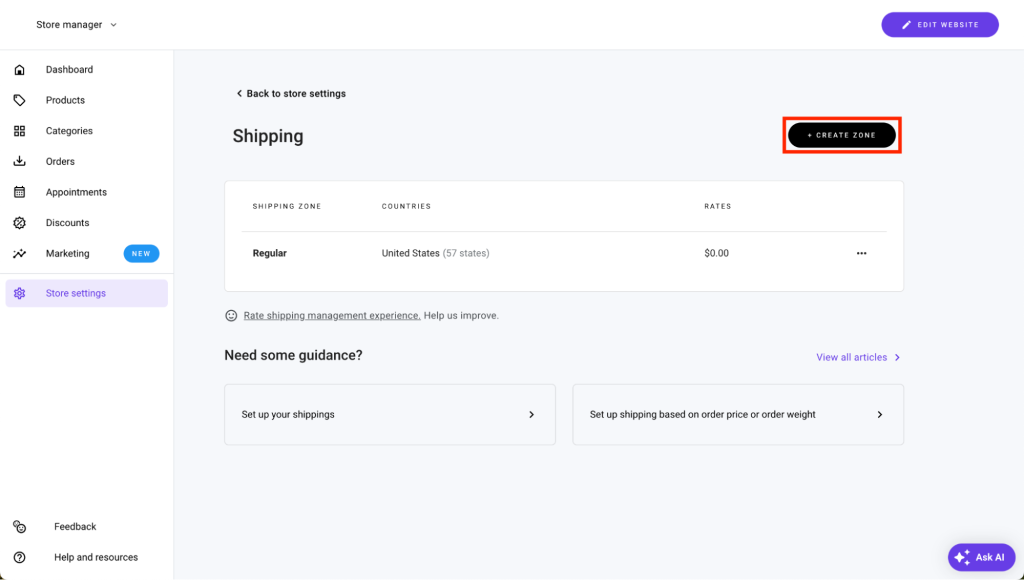Open Feedback in the sidebar
1024x580 pixels.
pyautogui.click(x=75, y=526)
